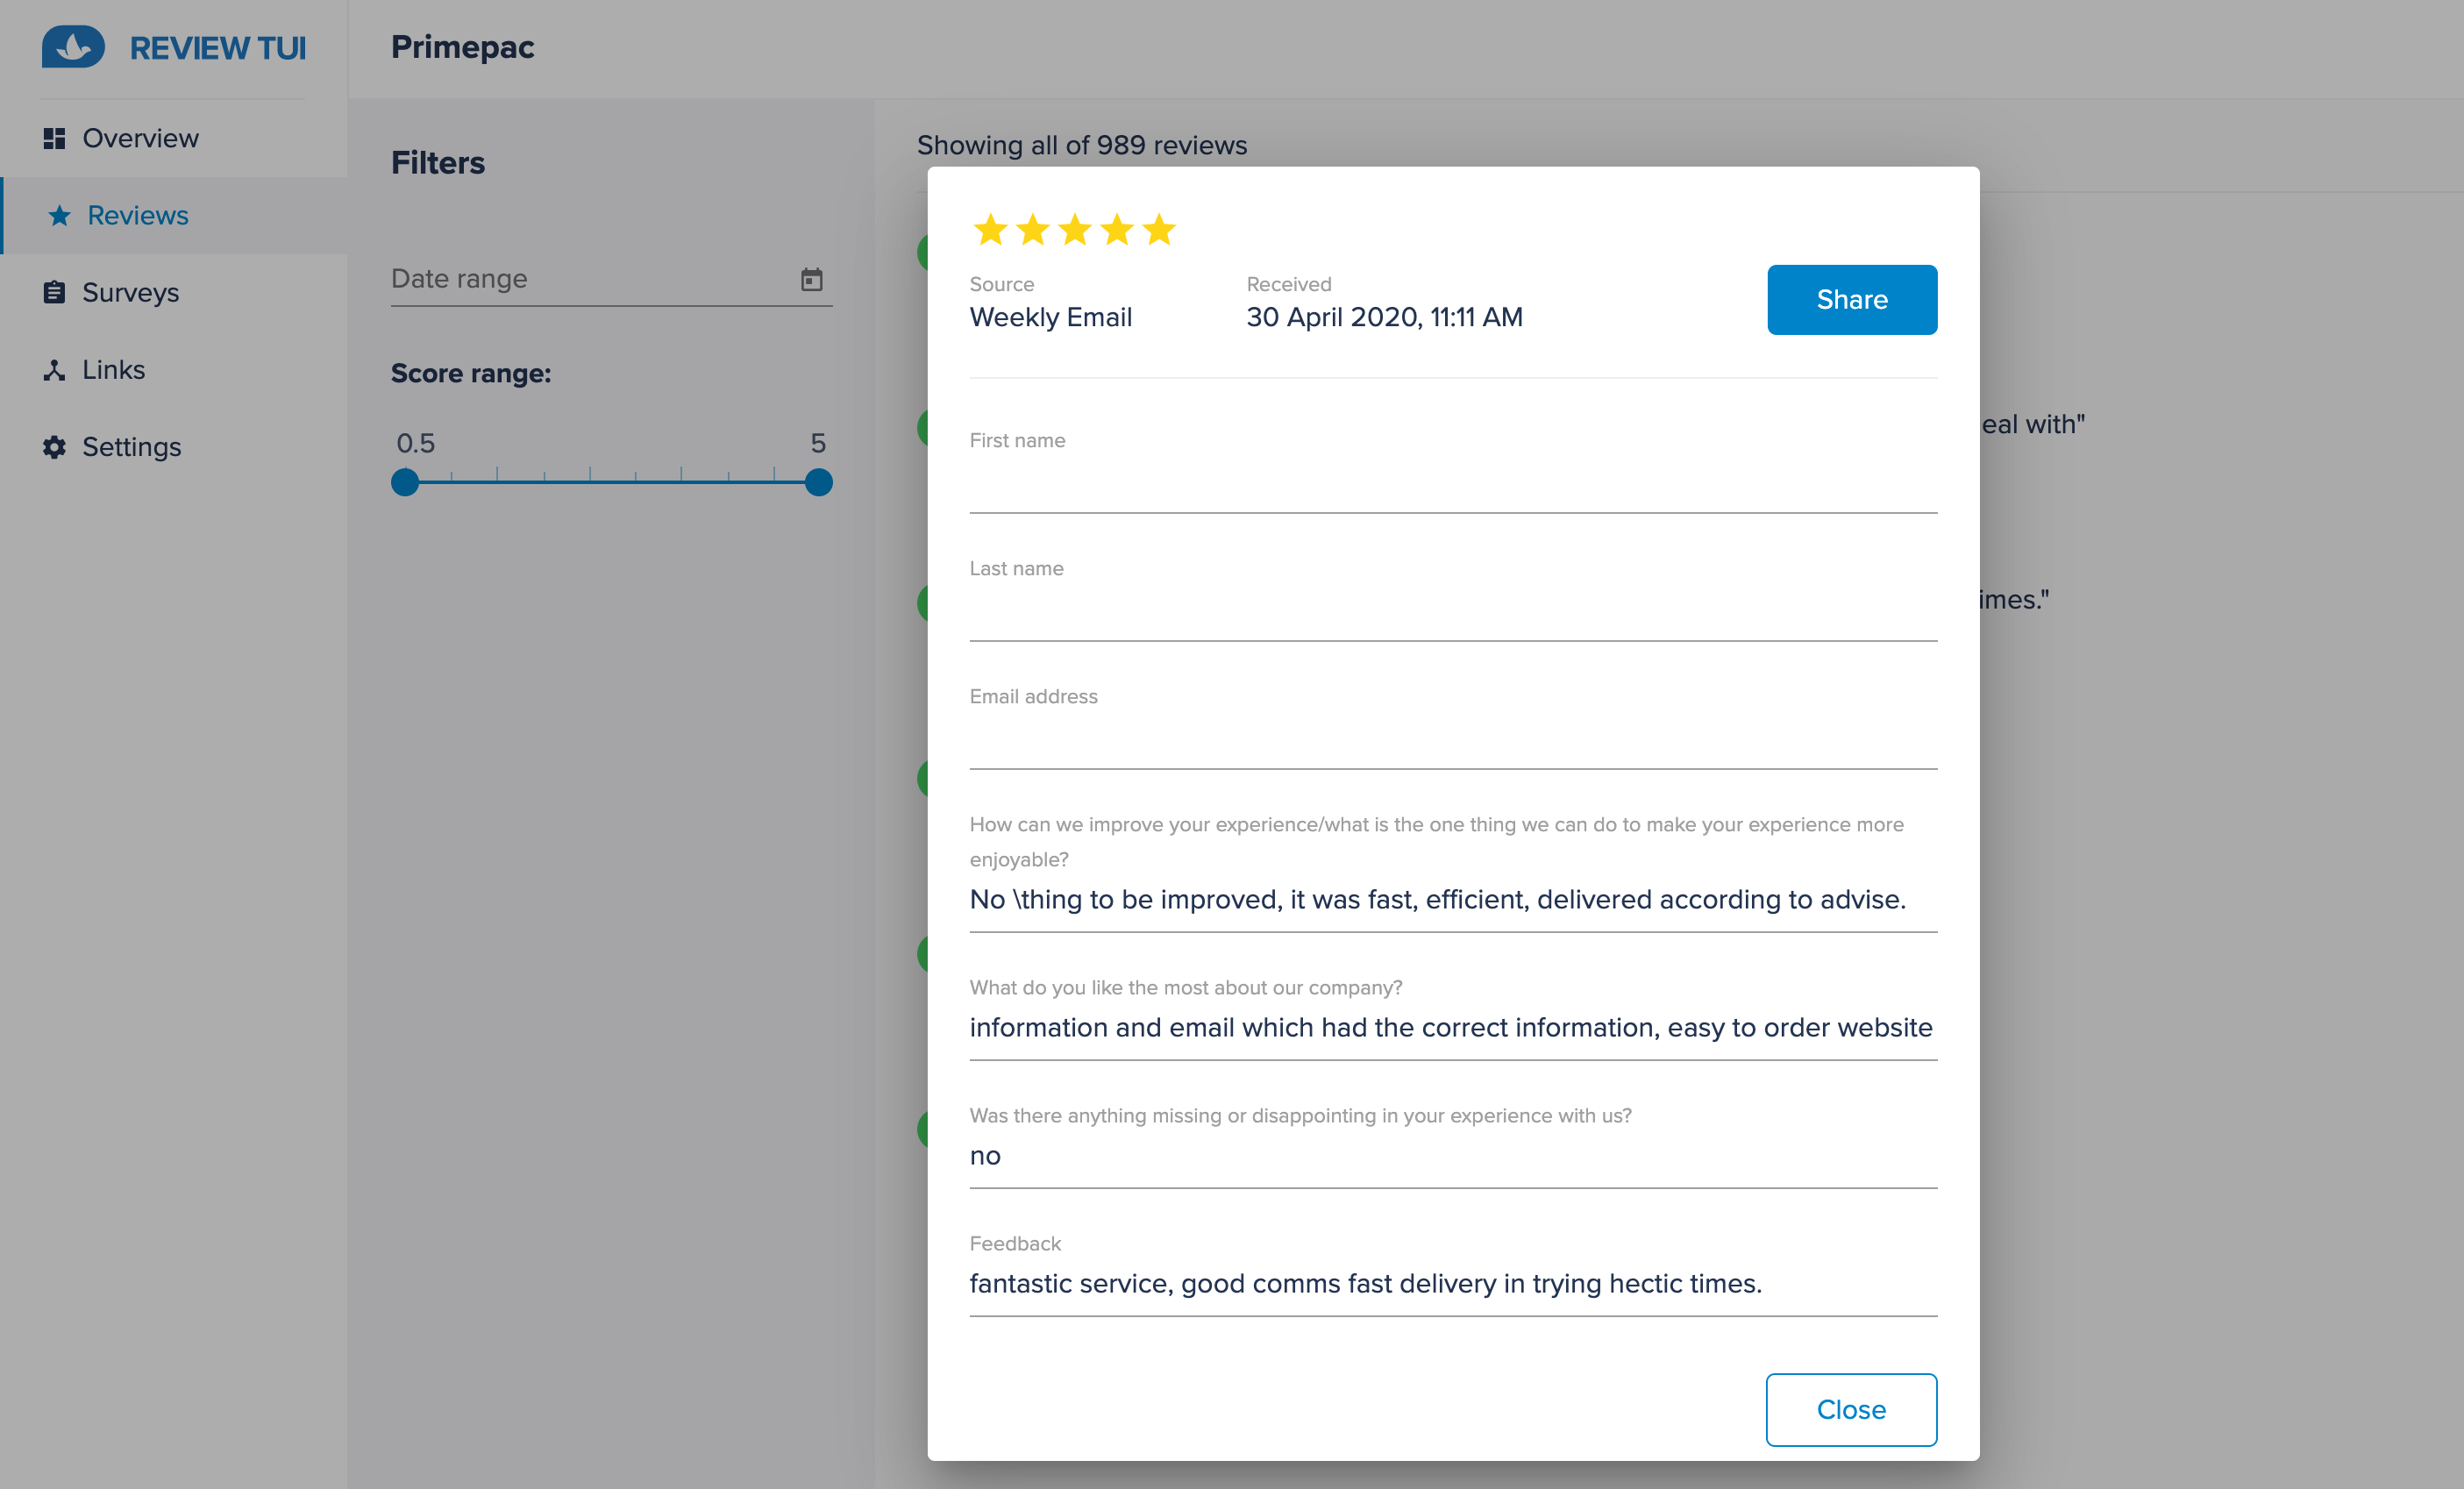2464x1489 pixels.
Task: Go to Overview in the sidebar
Action: (174, 138)
